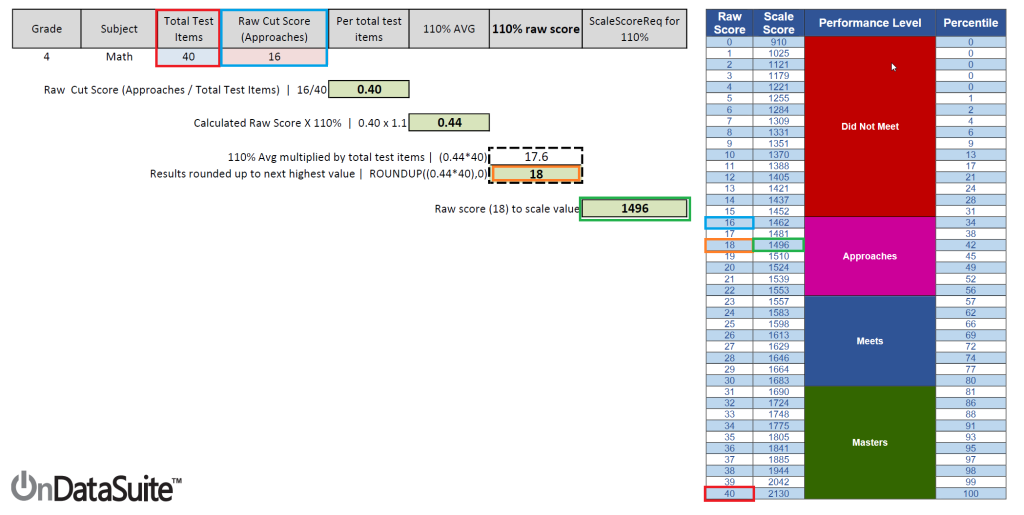This screenshot has height=515, width=1024.
Task: Click the green Masters performance block
Action: point(869,442)
